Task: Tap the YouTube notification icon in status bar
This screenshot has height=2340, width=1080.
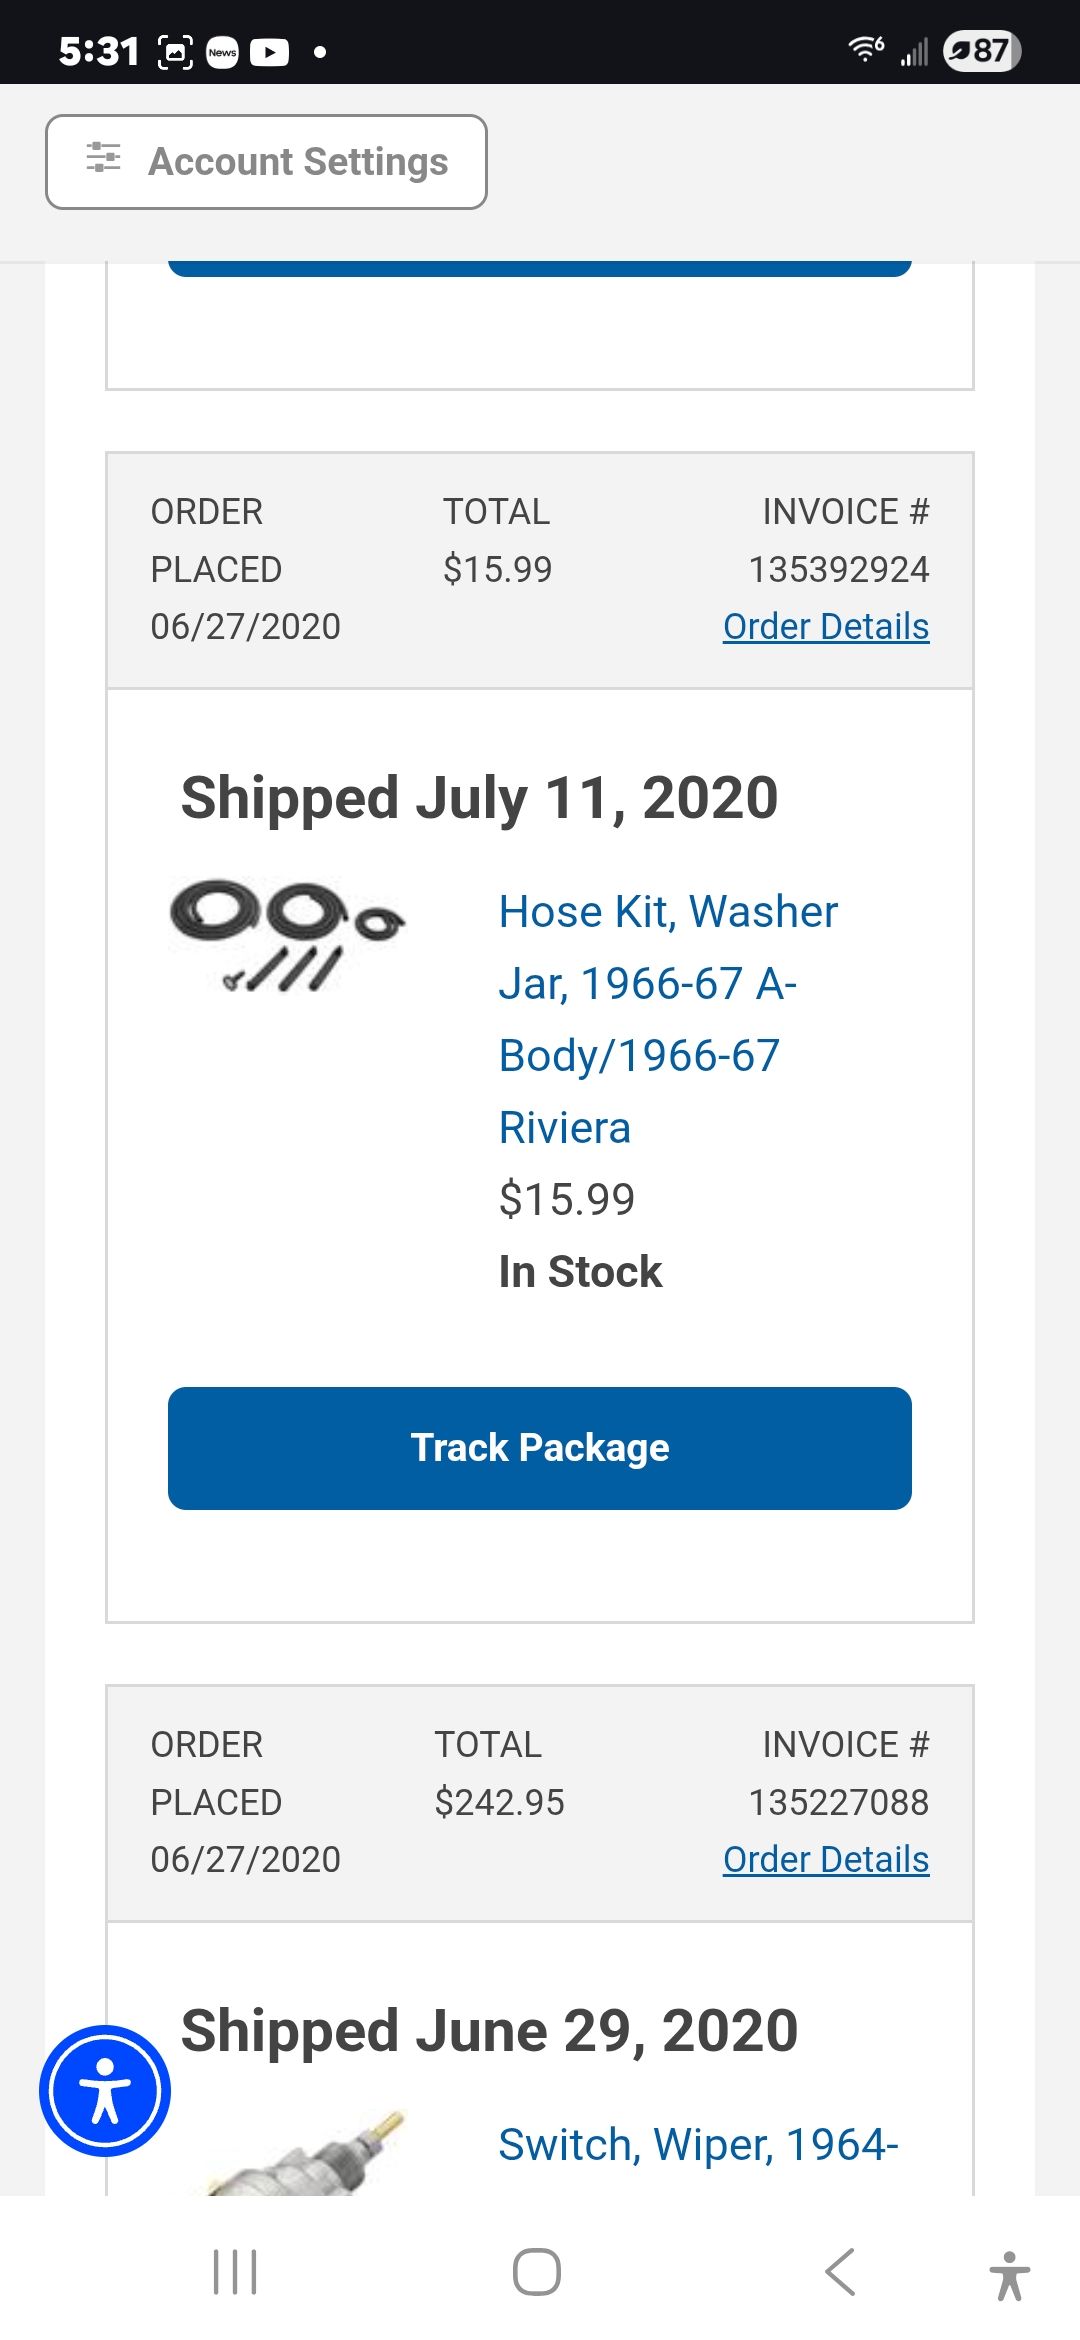Action: 269,52
